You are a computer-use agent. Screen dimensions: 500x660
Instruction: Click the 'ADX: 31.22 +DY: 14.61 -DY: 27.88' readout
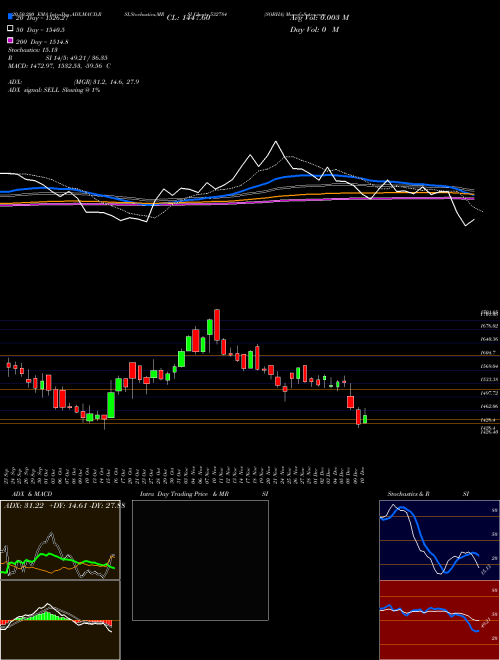[x=64, y=506]
